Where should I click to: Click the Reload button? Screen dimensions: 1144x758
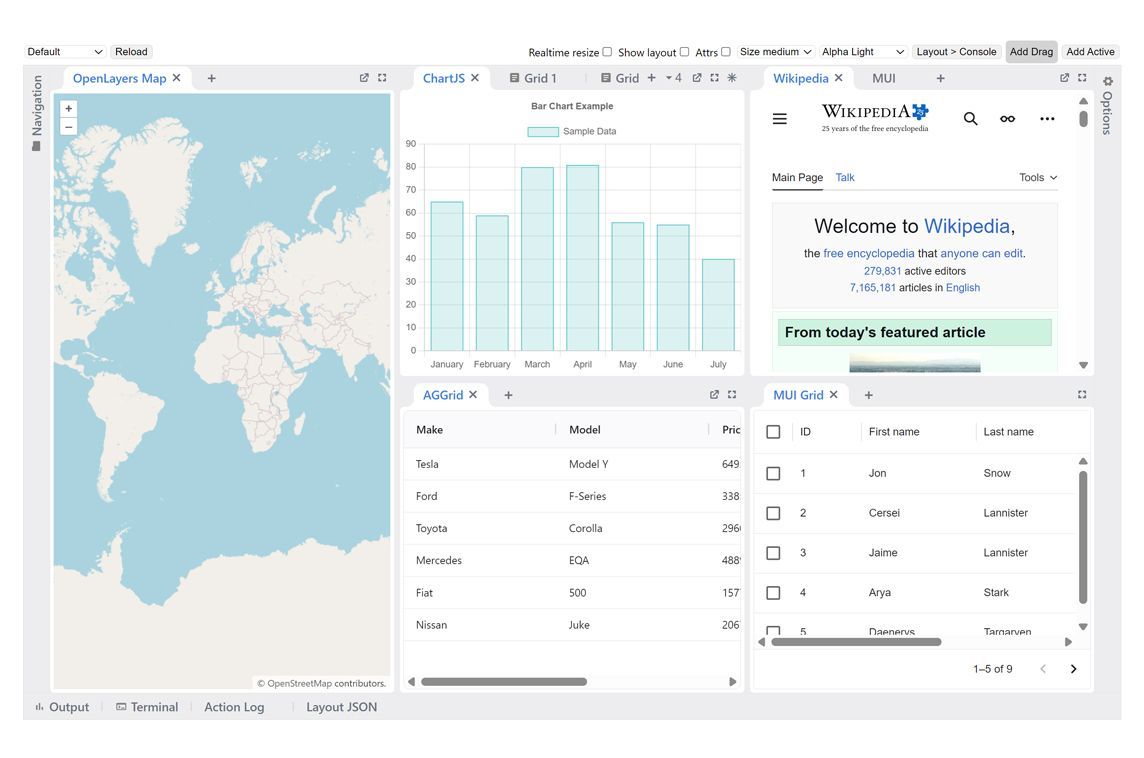[x=131, y=52]
